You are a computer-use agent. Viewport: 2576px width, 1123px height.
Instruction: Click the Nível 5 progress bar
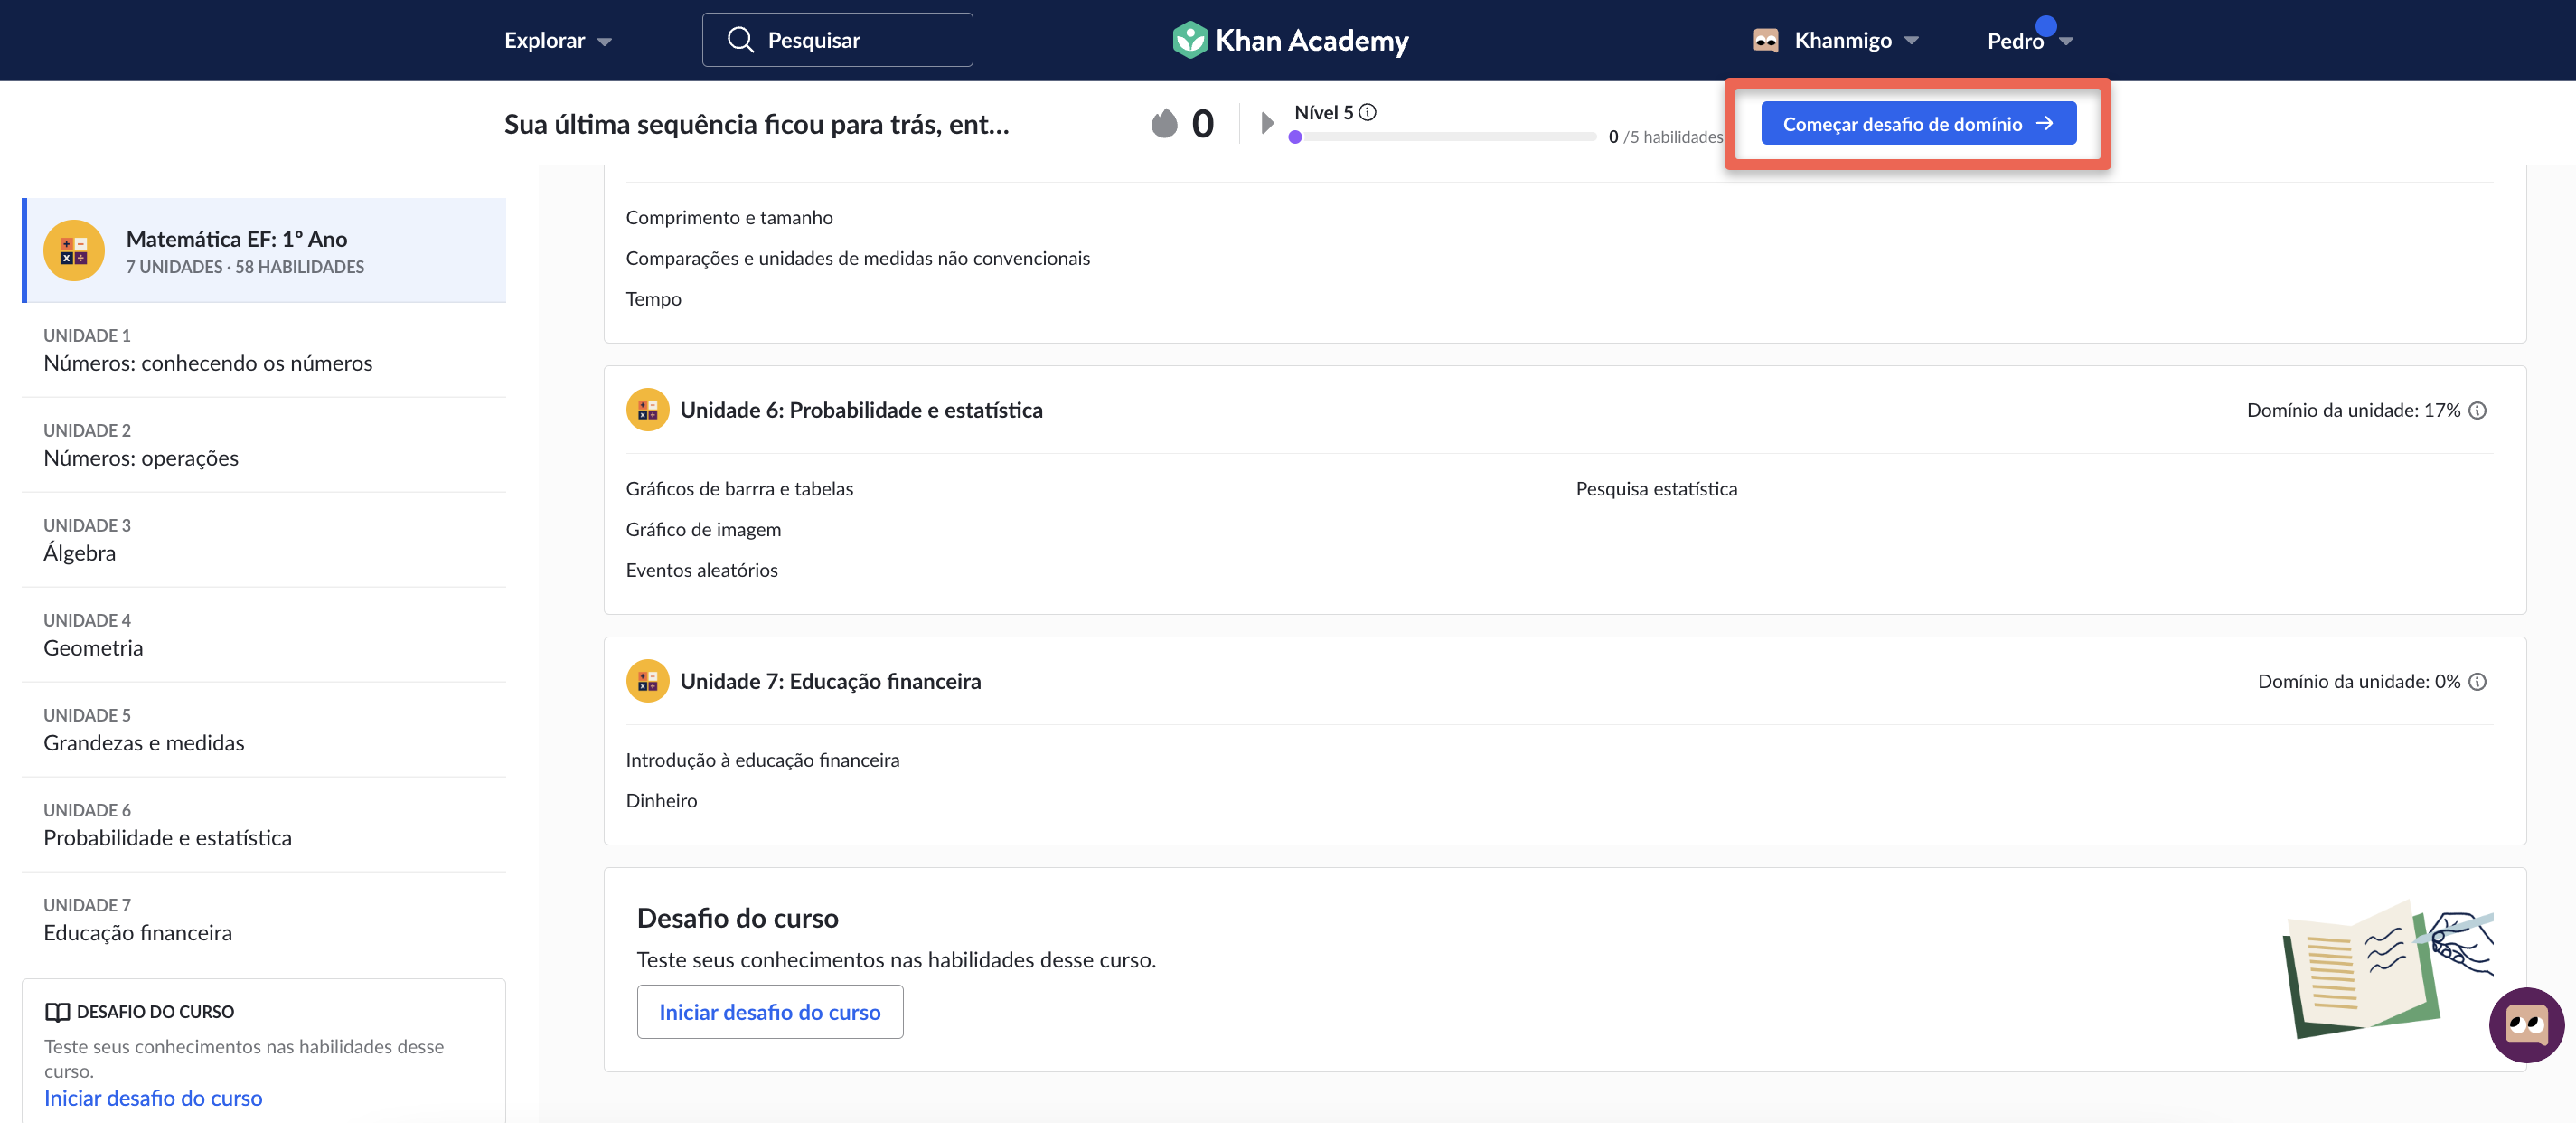point(1442,137)
